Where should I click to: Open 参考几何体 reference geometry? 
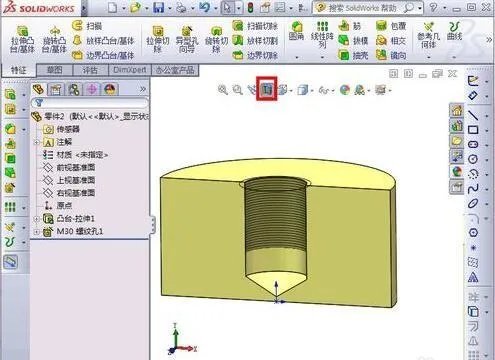pyautogui.click(x=429, y=35)
